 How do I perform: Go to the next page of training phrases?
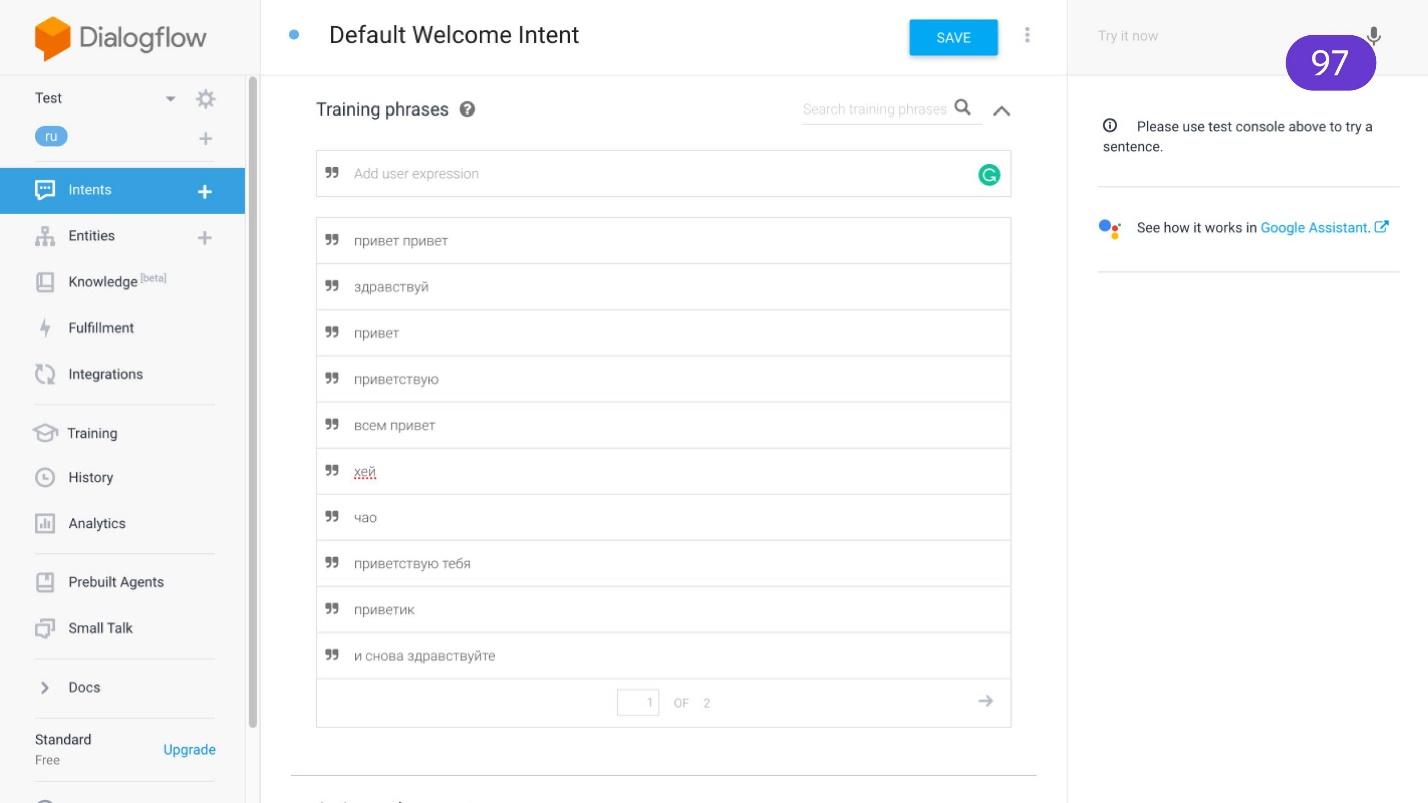(x=985, y=701)
